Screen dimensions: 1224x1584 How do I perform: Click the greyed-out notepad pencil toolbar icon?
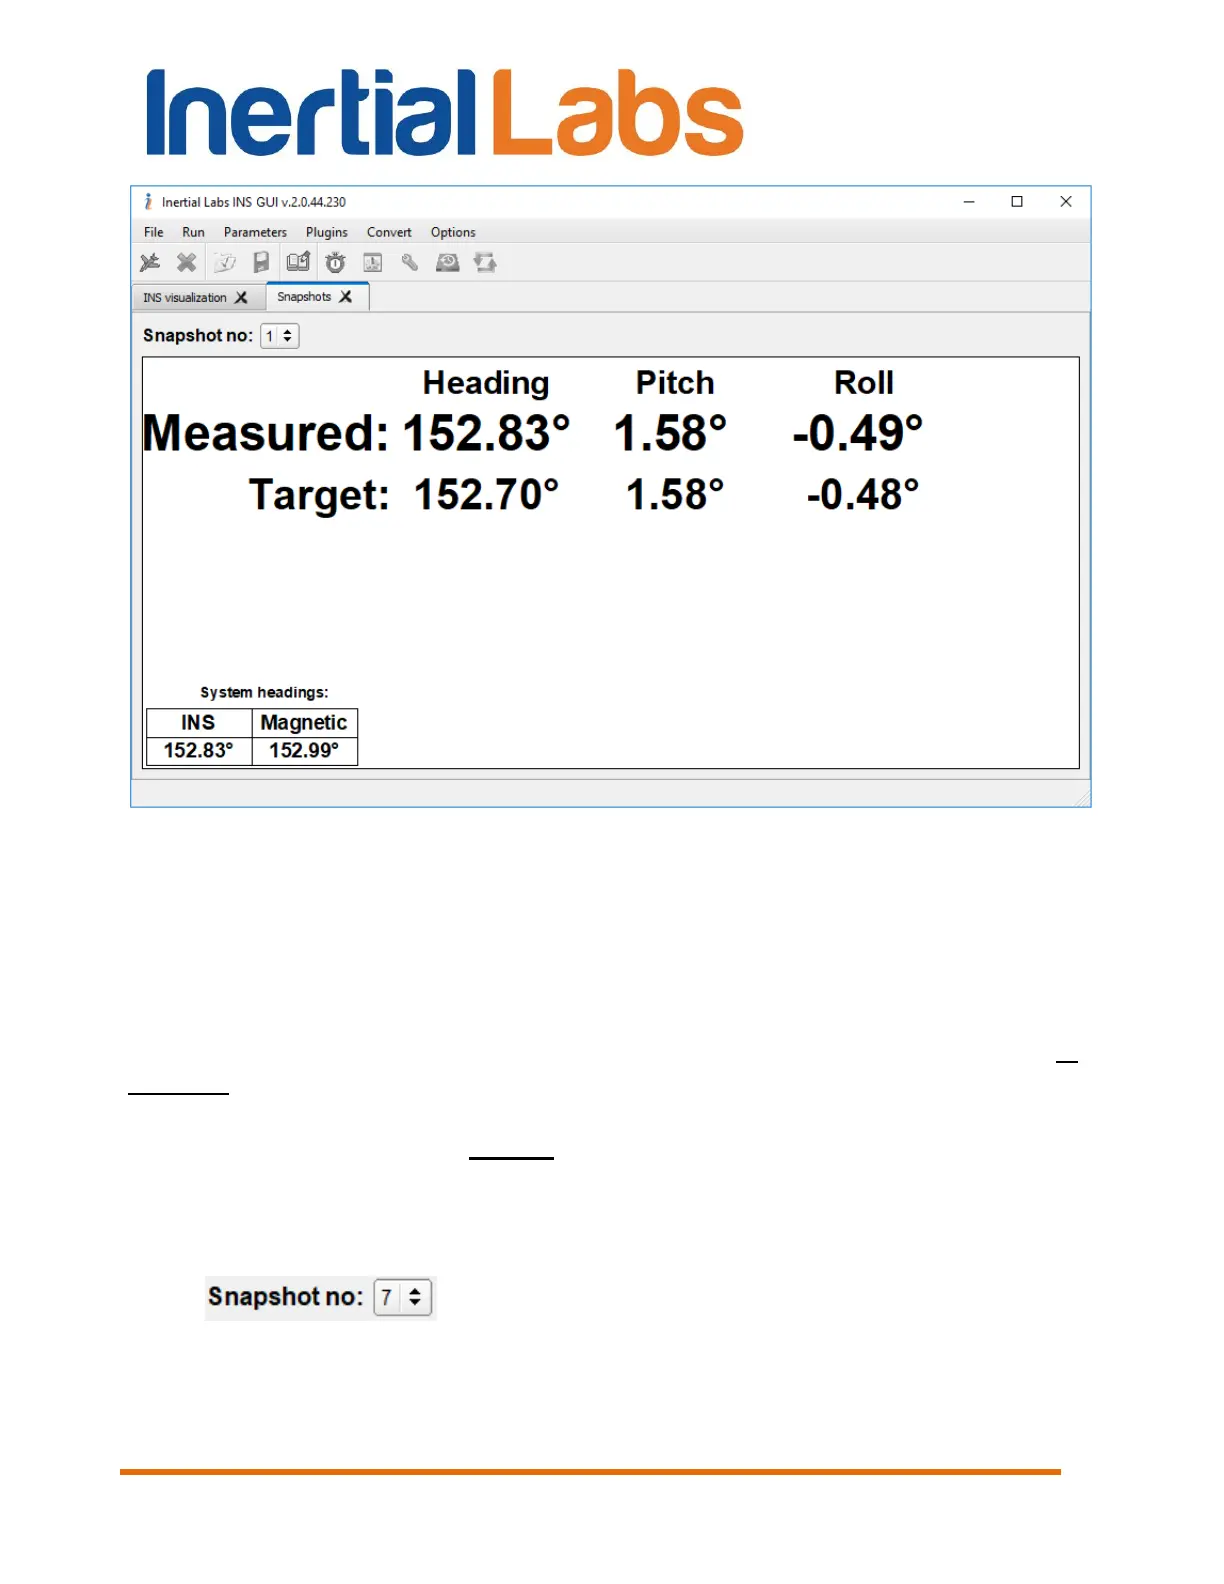(x=225, y=263)
